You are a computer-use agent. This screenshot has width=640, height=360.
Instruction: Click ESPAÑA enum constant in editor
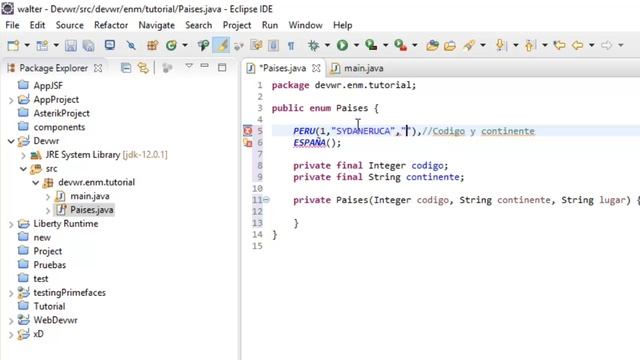tap(309, 143)
